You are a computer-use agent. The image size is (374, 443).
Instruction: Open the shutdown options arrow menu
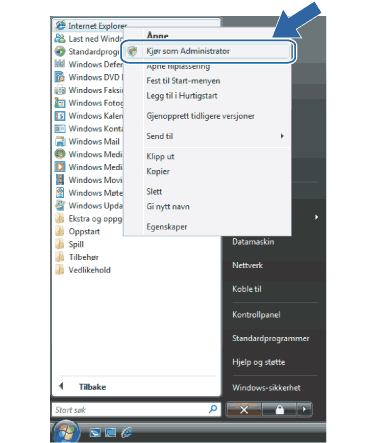coord(304,409)
